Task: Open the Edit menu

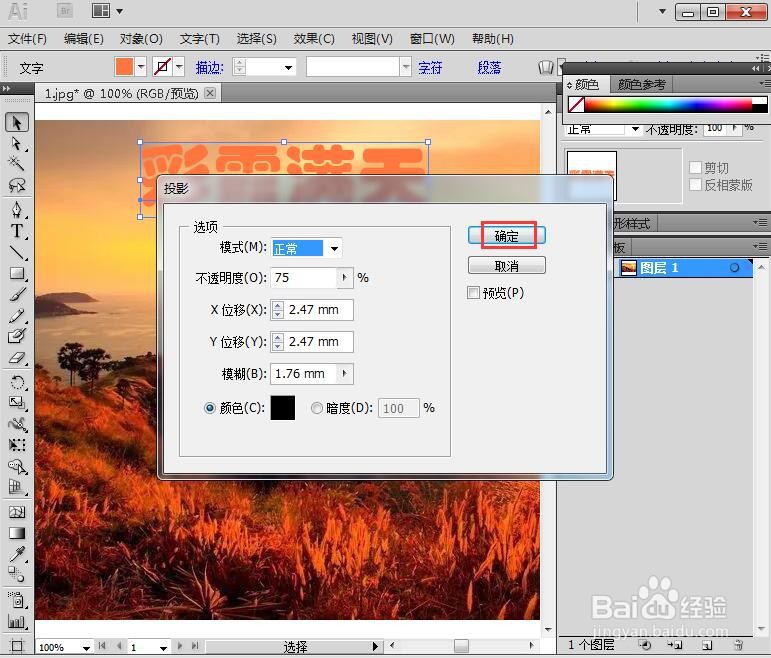Action: [x=84, y=39]
